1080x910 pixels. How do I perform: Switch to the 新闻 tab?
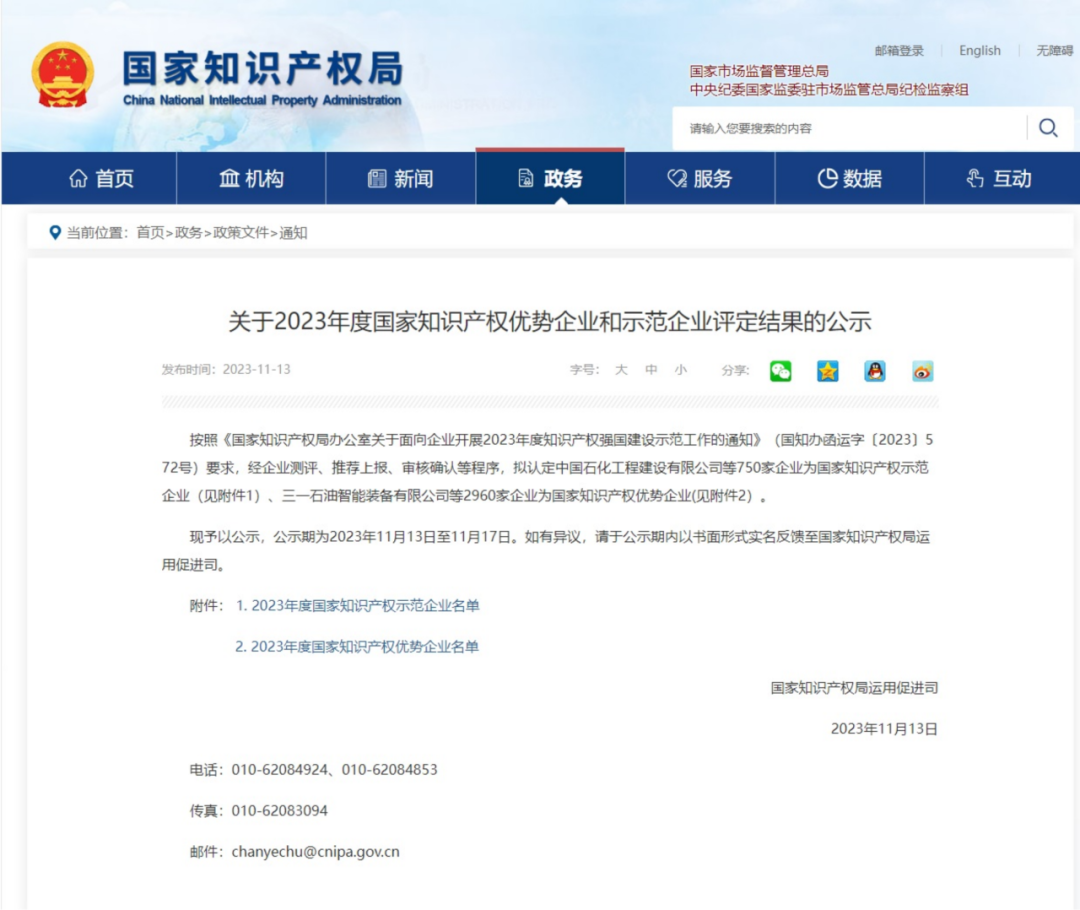coord(400,177)
